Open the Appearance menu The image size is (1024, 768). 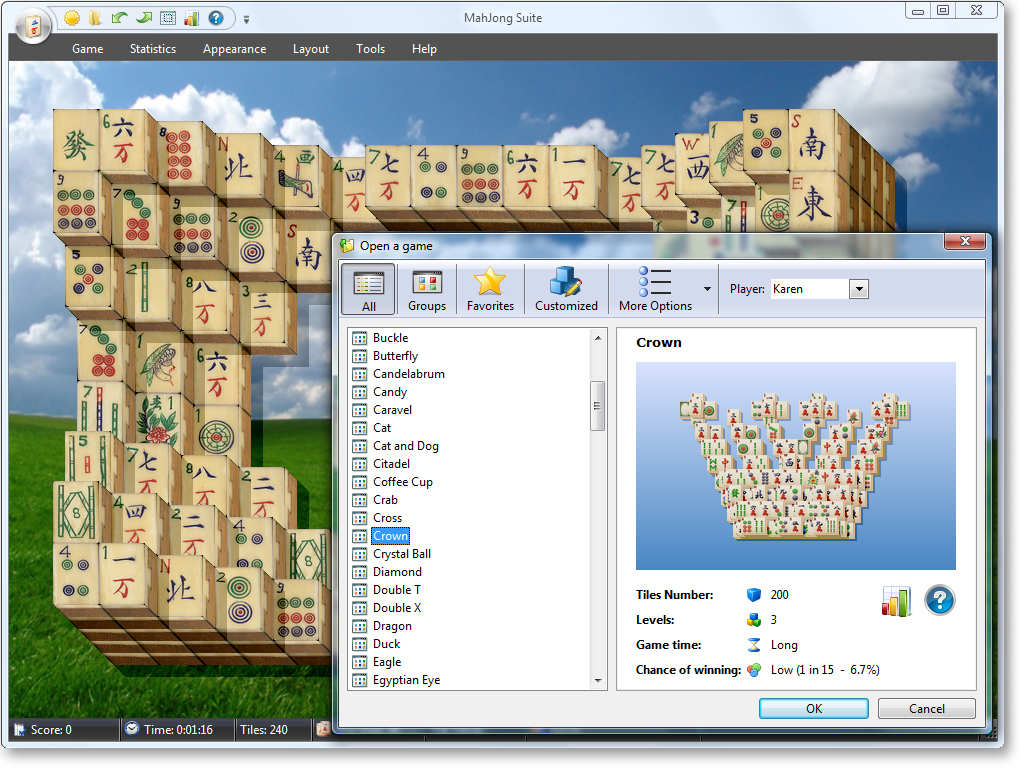(x=234, y=49)
